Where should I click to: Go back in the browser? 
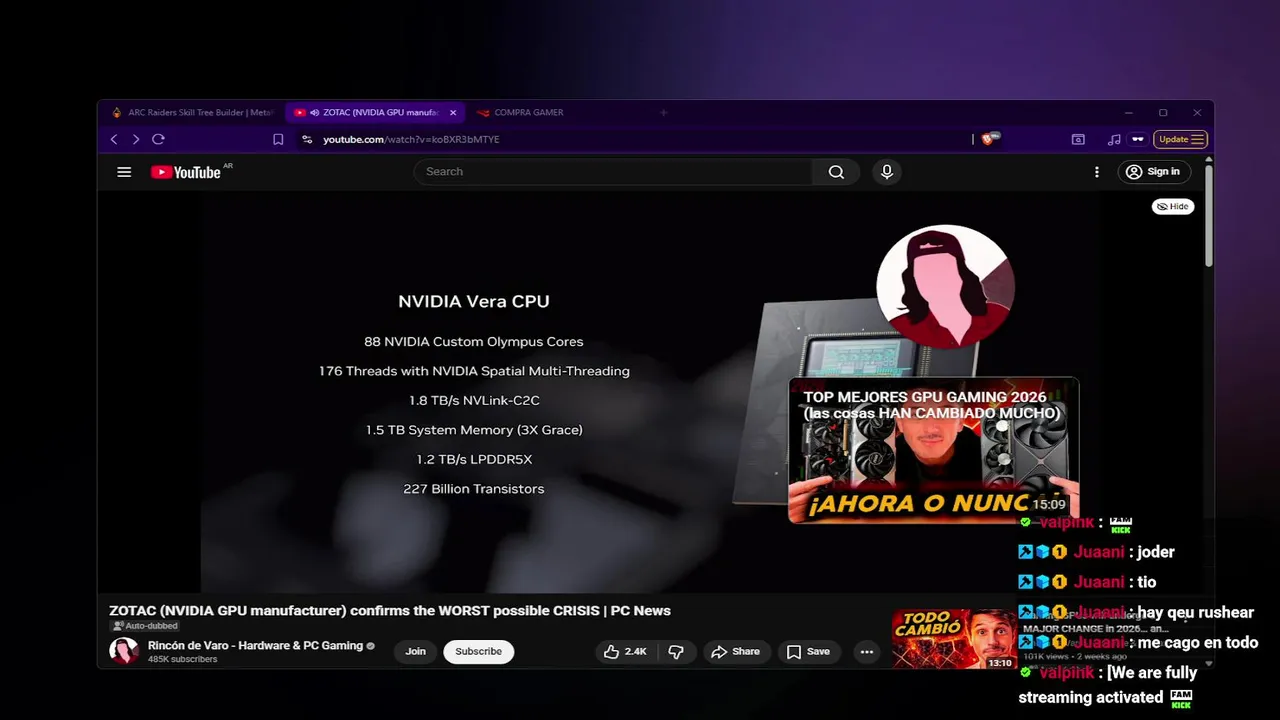114,140
